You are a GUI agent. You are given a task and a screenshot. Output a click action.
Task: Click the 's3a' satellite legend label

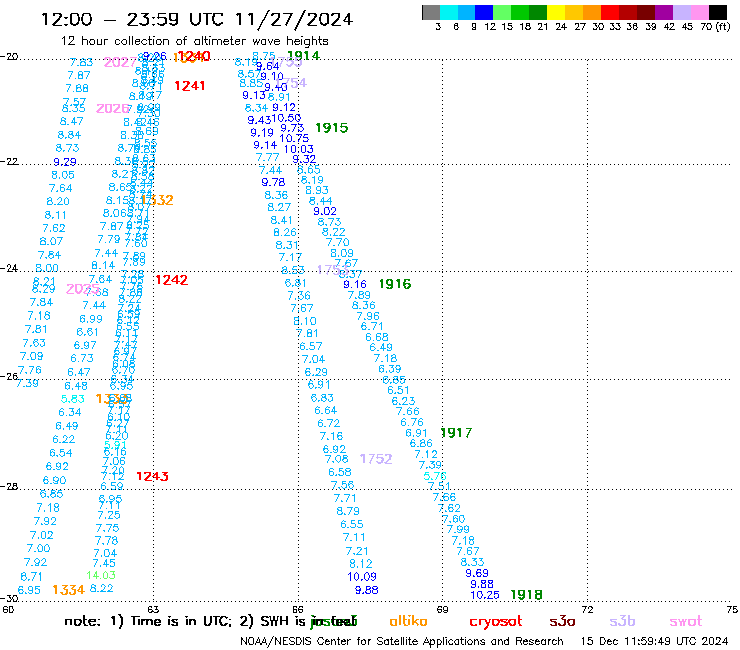tap(562, 622)
